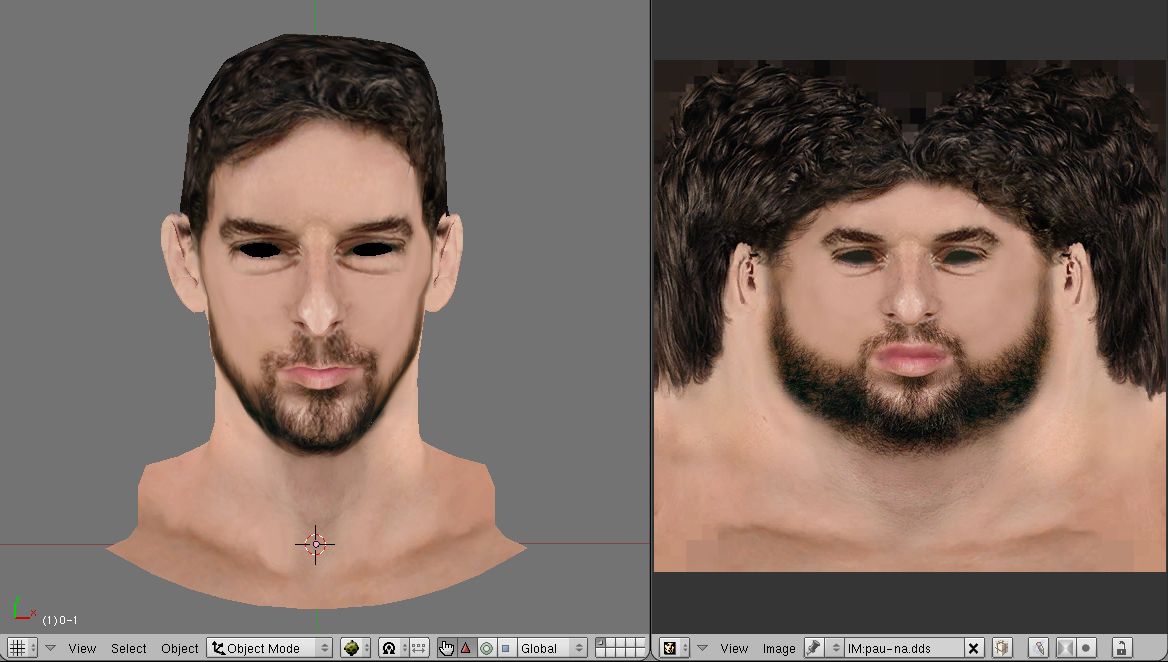
Task: Open the viewport draw type selector
Action: coord(355,648)
